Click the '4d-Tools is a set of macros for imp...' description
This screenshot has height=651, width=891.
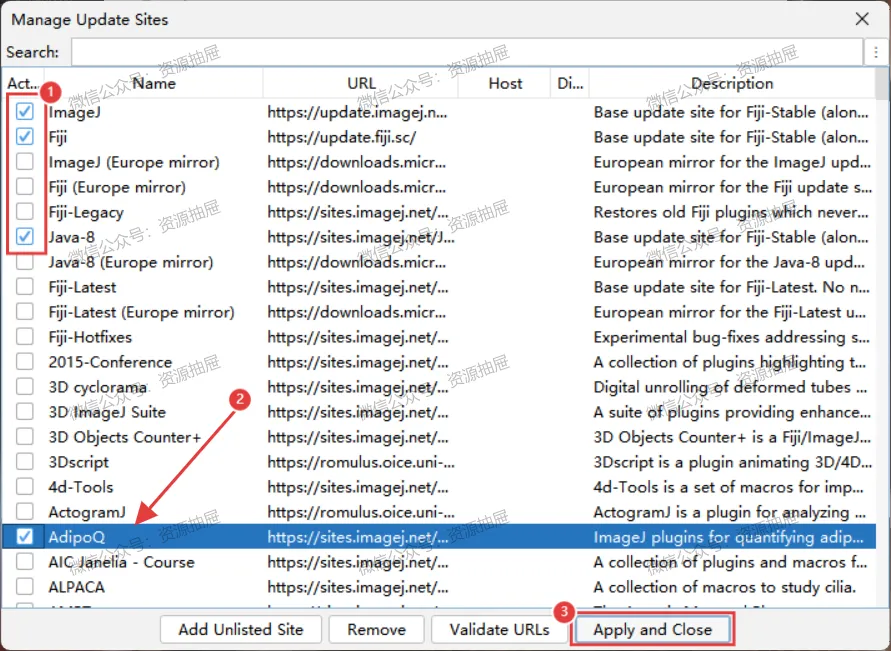pos(732,487)
